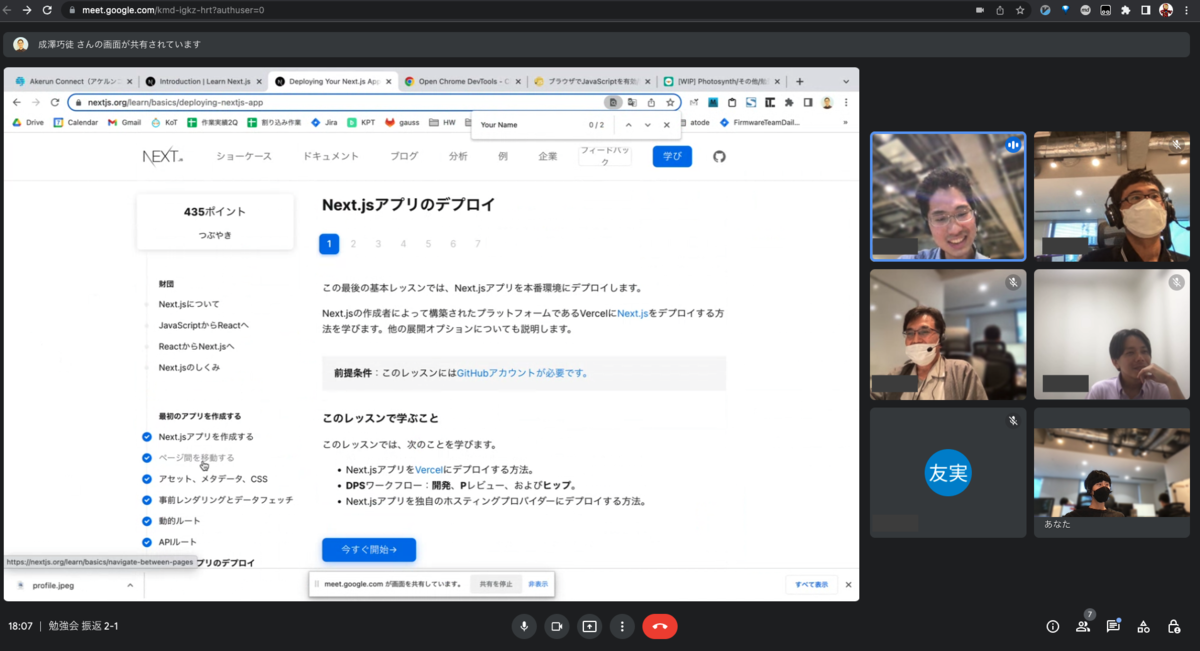The height and width of the screenshot is (651, 1200).
Task: Open the FirmwareTeamDail bookmark
Action: (760, 122)
